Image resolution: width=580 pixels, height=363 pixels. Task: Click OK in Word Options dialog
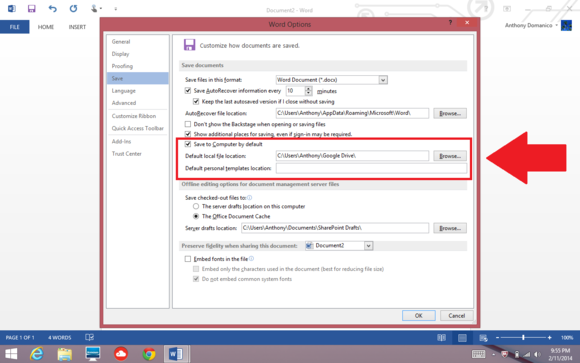[x=418, y=316]
